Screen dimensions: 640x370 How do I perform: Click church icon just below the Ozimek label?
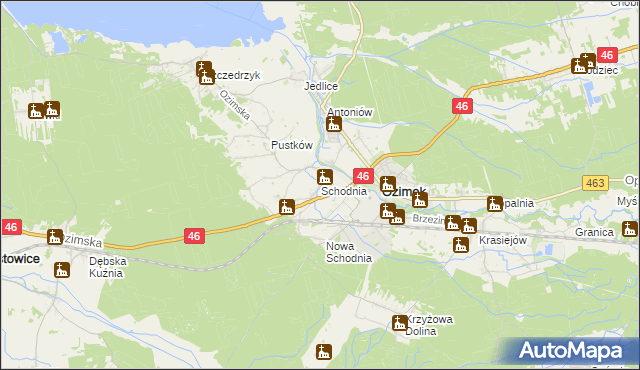(420, 200)
